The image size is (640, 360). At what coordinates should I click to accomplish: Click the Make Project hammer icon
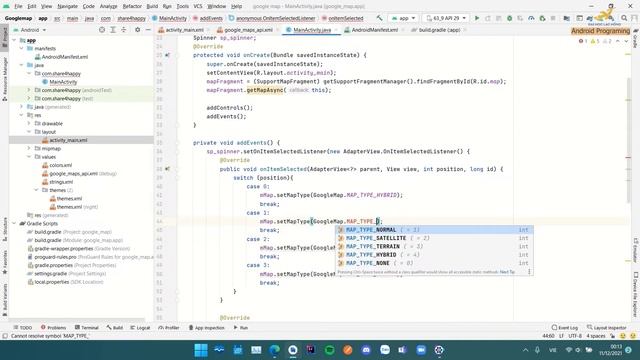click(380, 18)
